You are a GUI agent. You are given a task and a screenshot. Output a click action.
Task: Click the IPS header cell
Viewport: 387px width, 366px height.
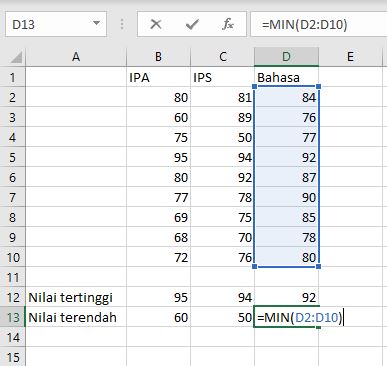pyautogui.click(x=222, y=77)
